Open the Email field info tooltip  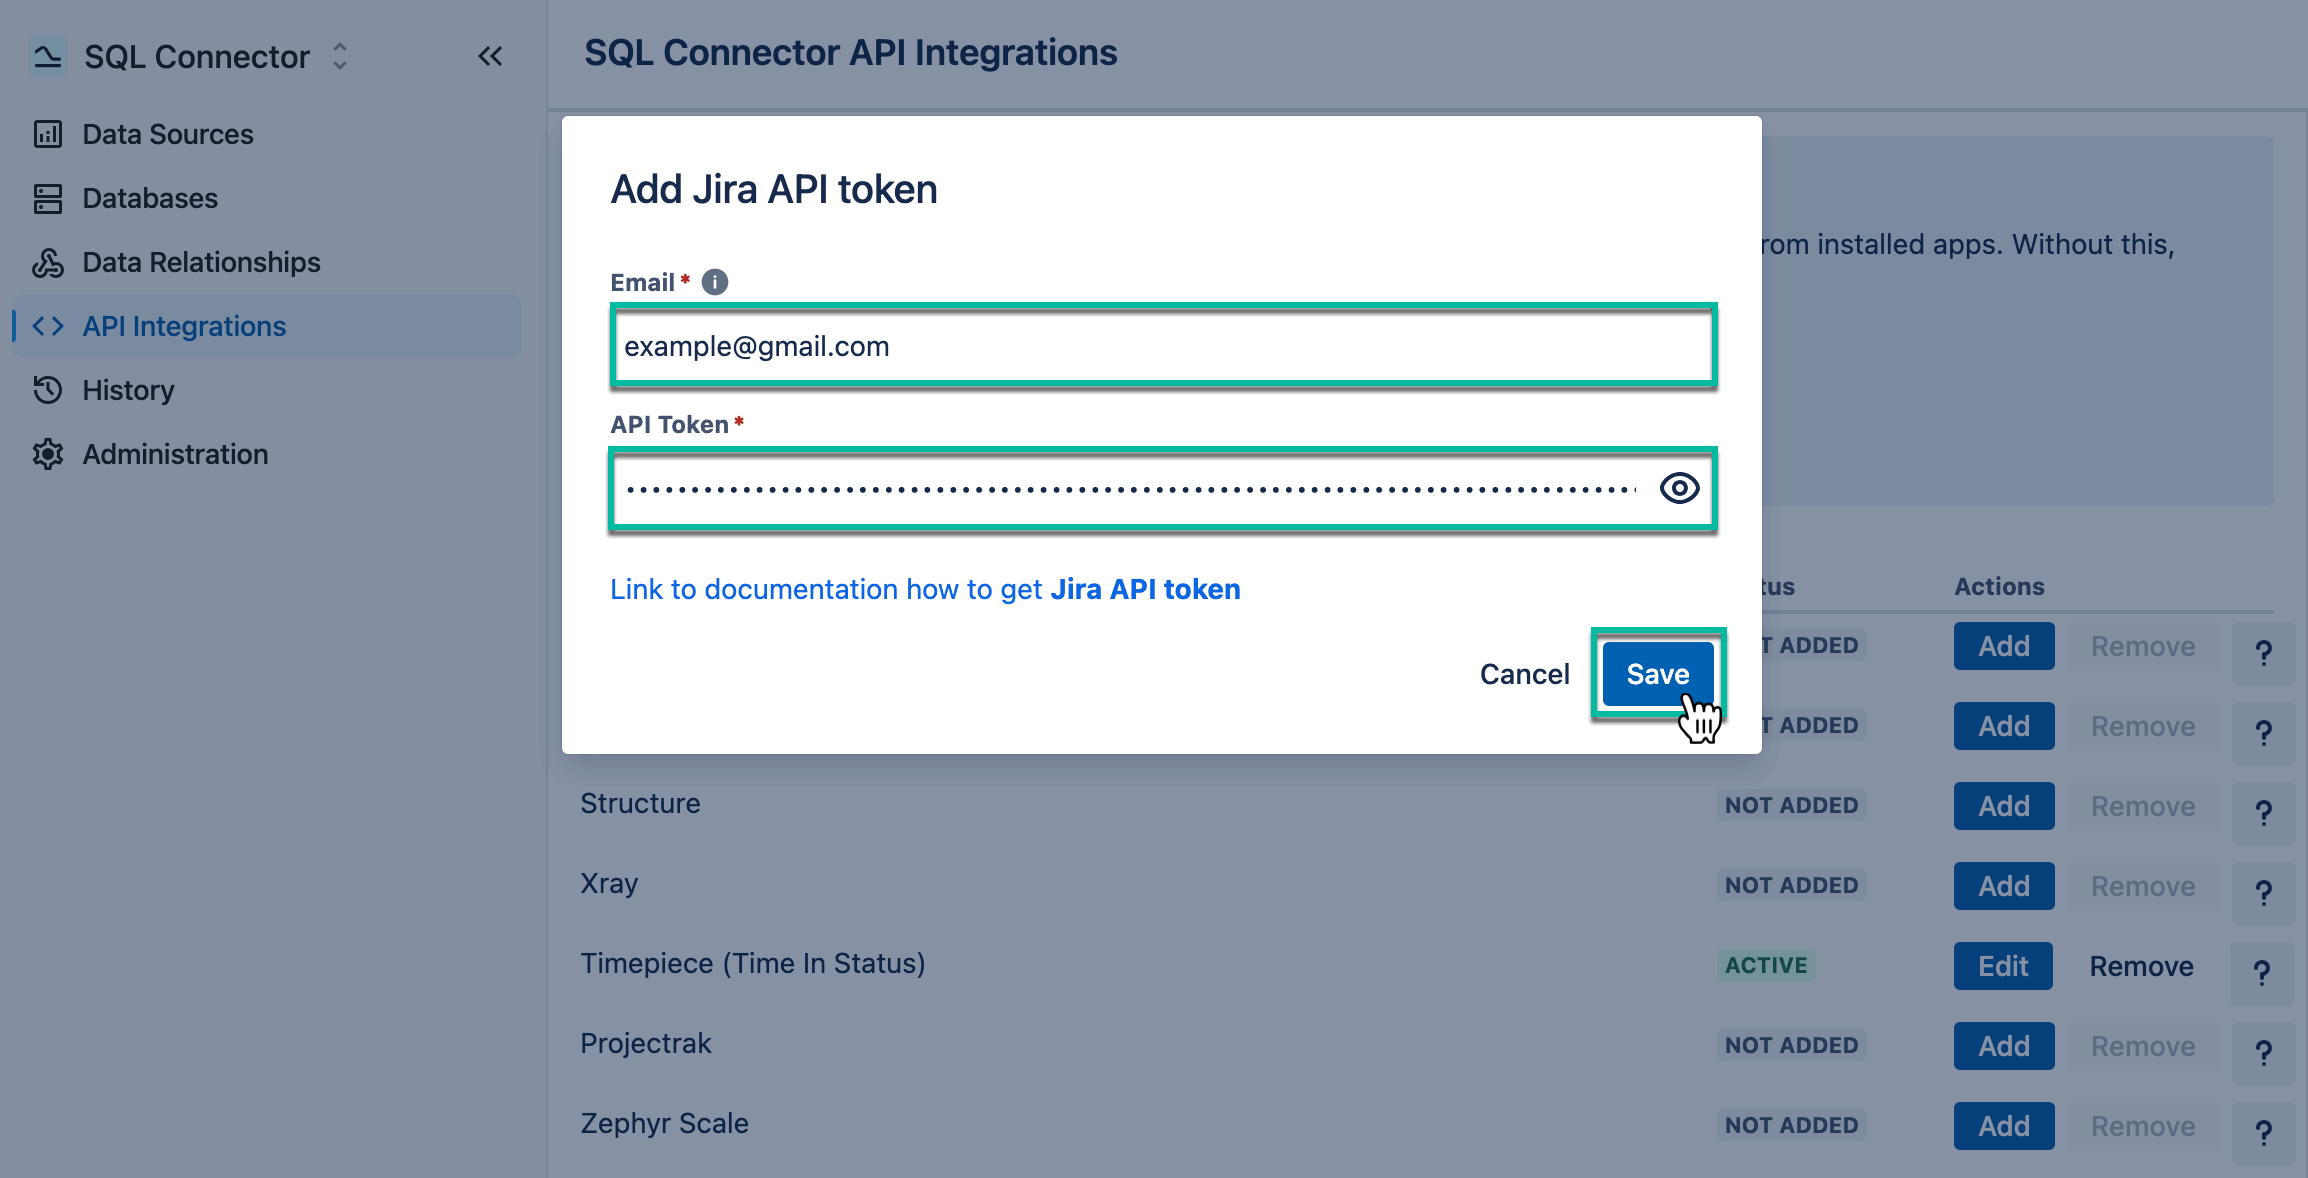(x=714, y=281)
